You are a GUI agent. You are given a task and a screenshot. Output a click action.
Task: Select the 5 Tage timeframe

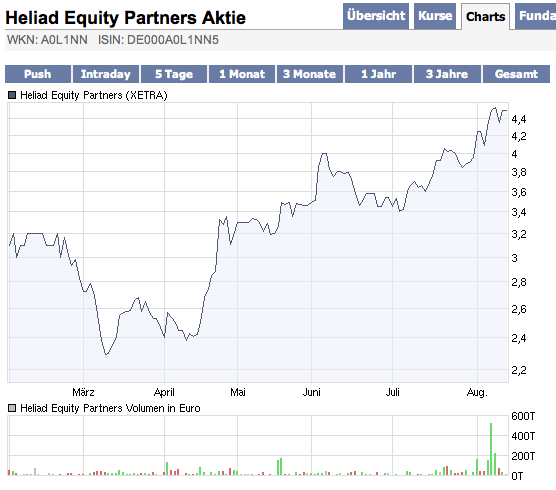point(174,74)
